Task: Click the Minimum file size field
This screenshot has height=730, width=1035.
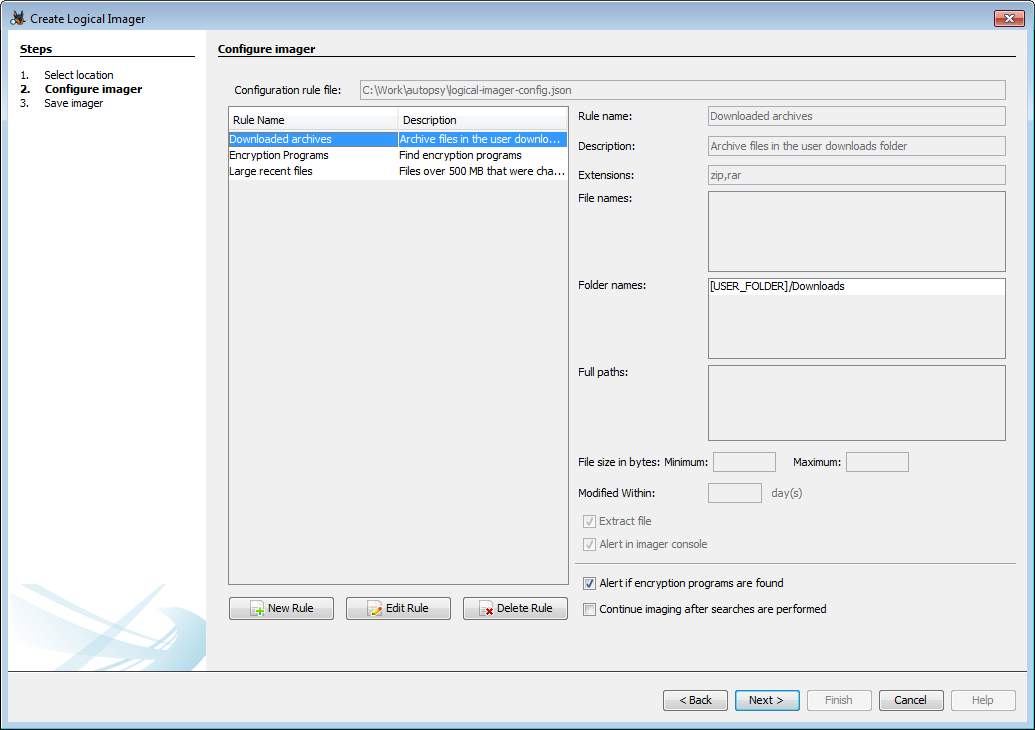Action: [x=744, y=462]
